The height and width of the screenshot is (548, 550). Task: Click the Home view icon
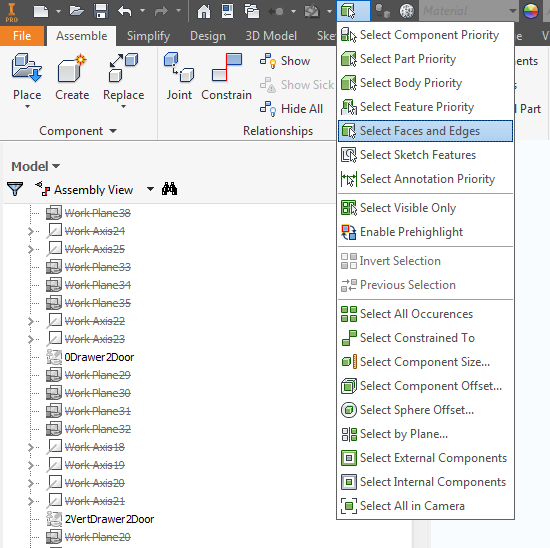pyautogui.click(x=204, y=11)
